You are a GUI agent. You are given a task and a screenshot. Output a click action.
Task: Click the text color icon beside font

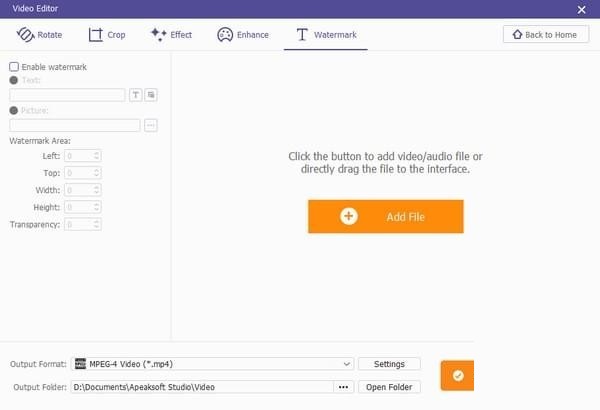tap(151, 95)
